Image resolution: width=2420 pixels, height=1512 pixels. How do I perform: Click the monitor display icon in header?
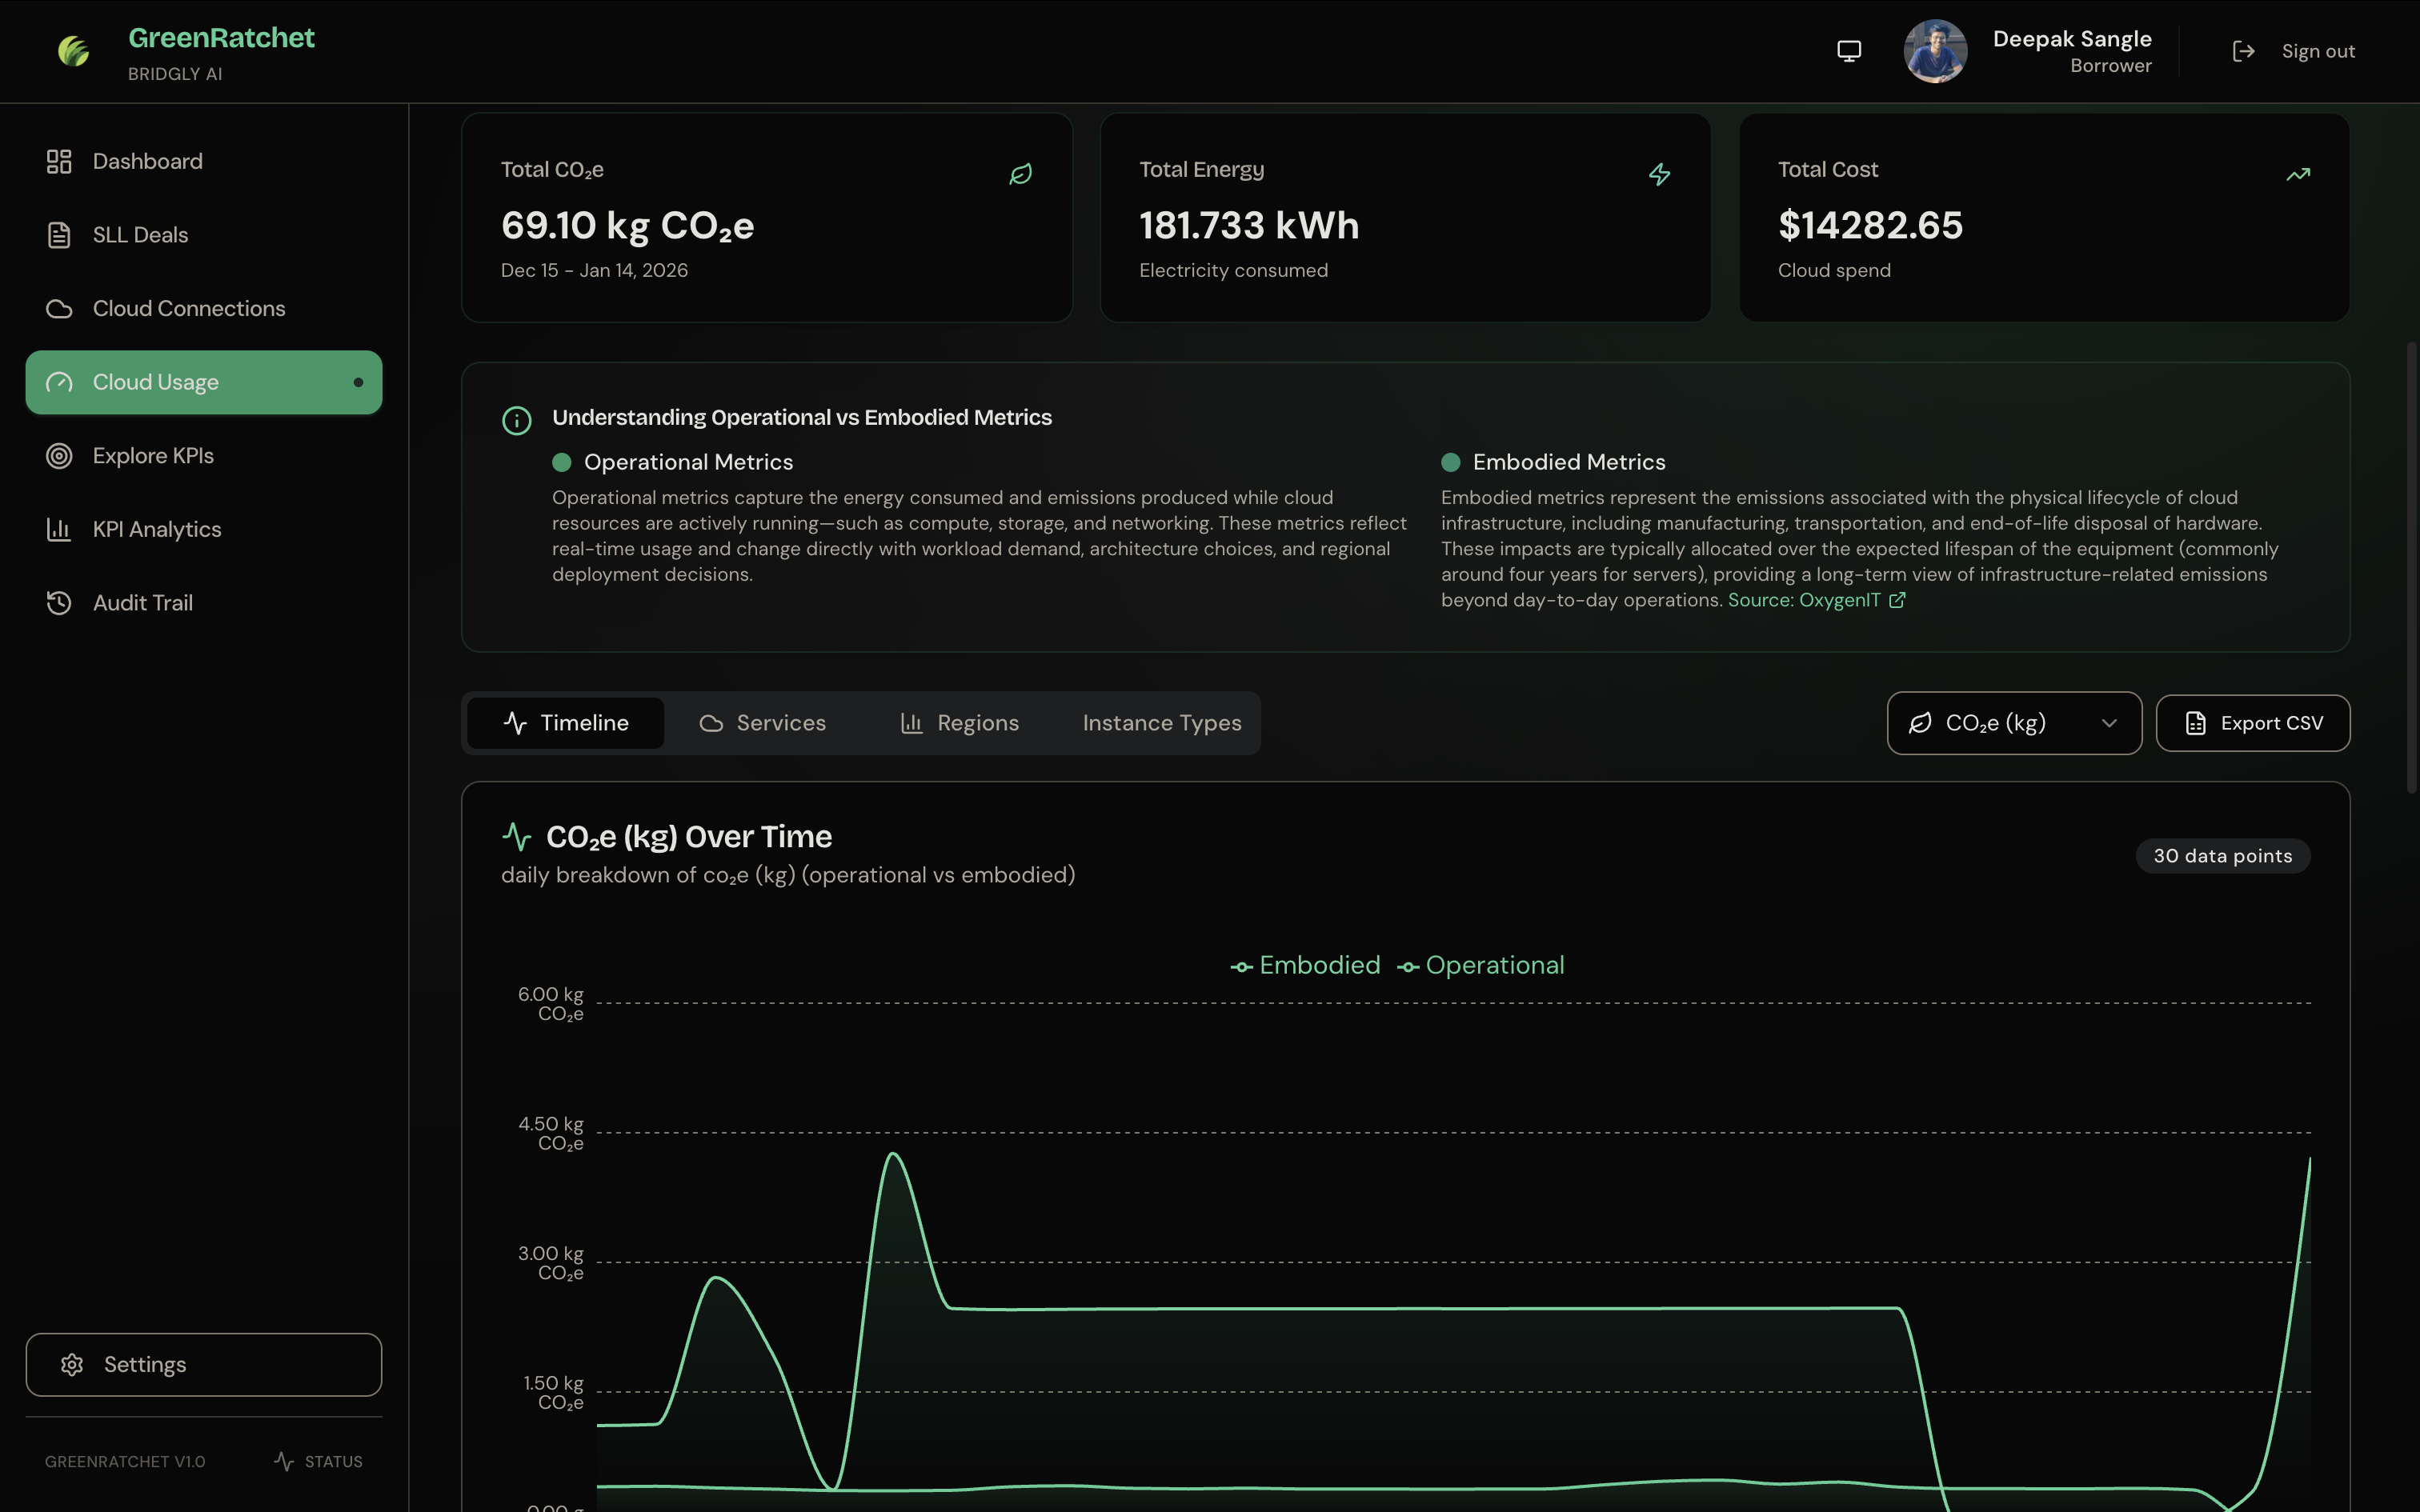(1849, 51)
